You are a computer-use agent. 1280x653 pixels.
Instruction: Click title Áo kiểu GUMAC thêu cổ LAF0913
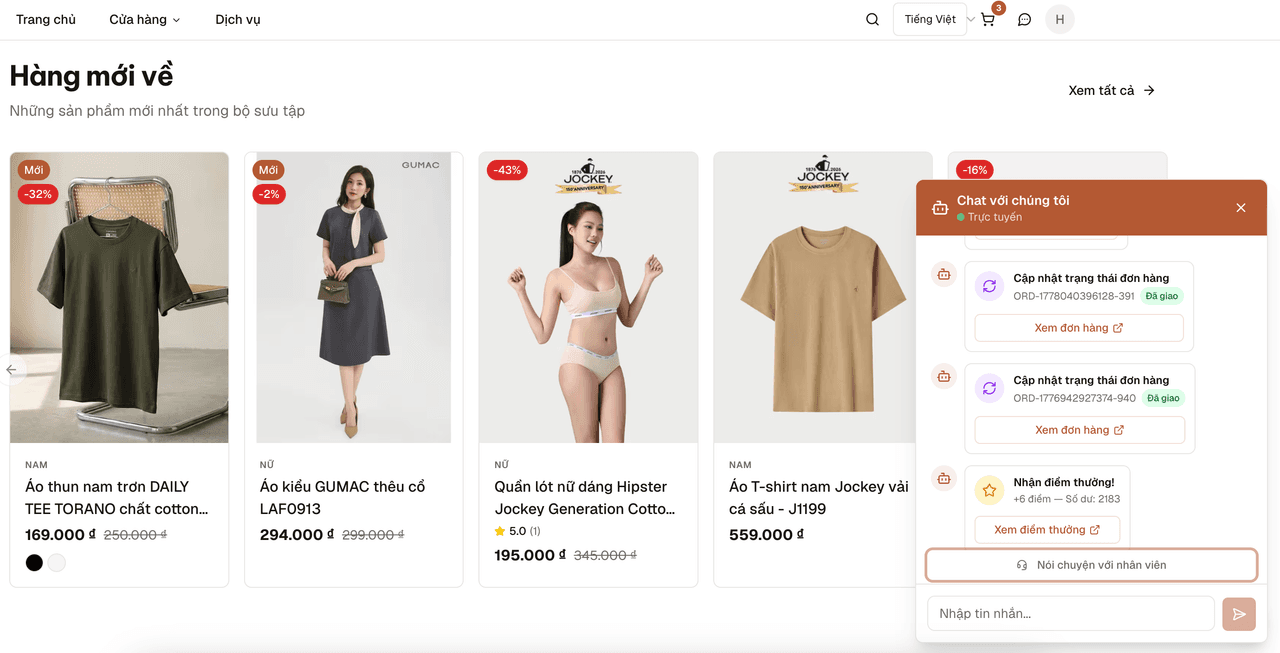343,498
